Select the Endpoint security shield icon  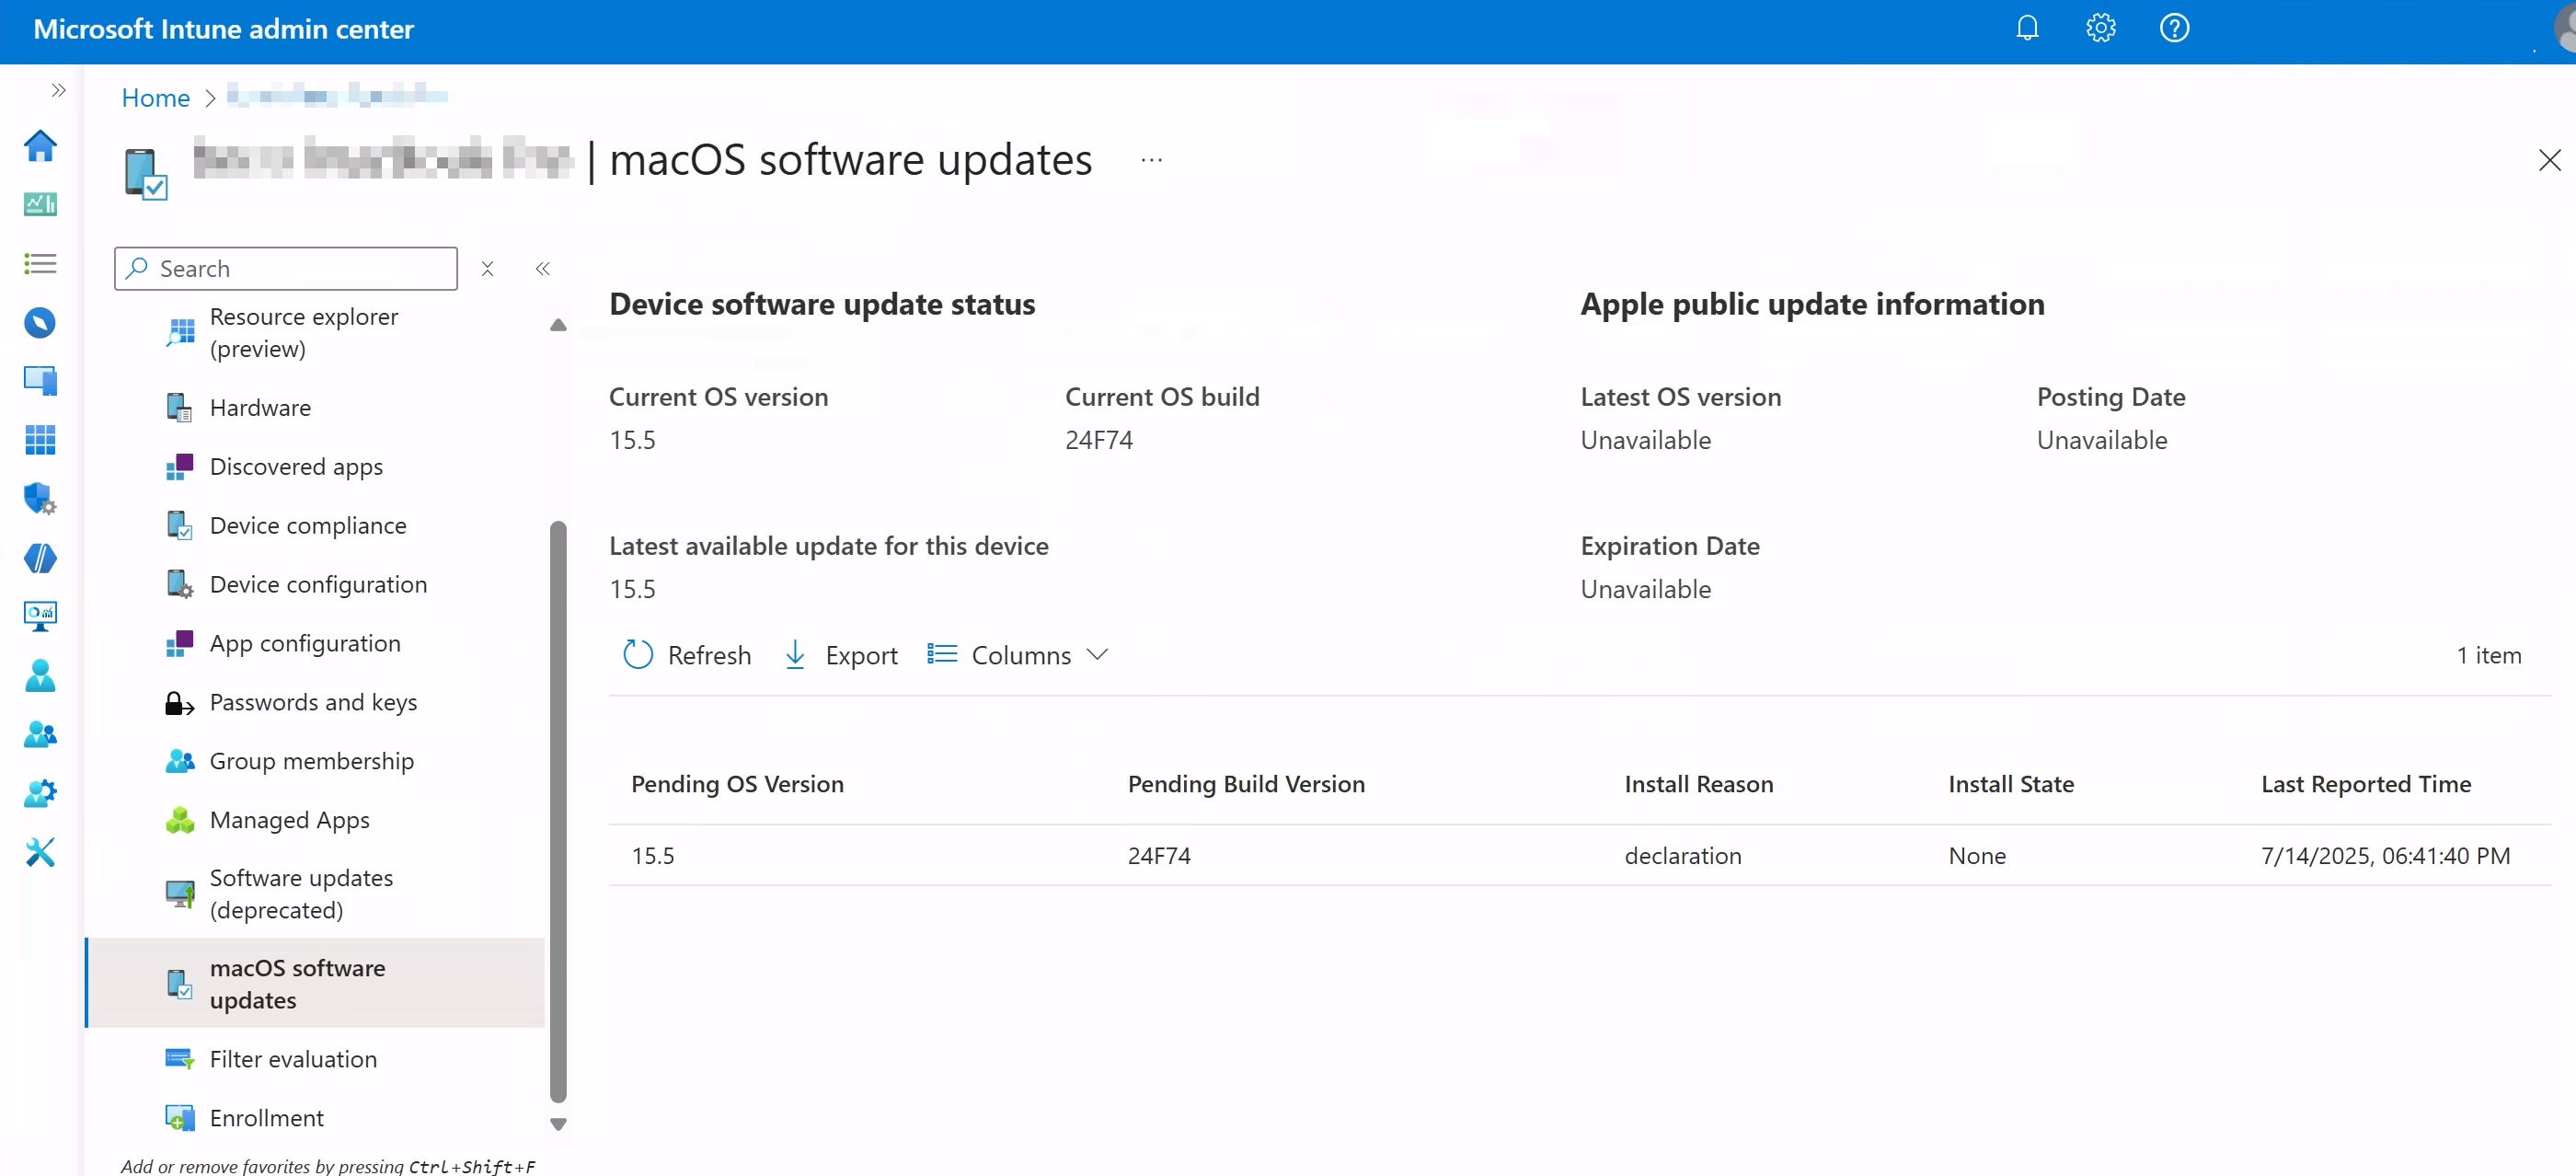point(40,499)
